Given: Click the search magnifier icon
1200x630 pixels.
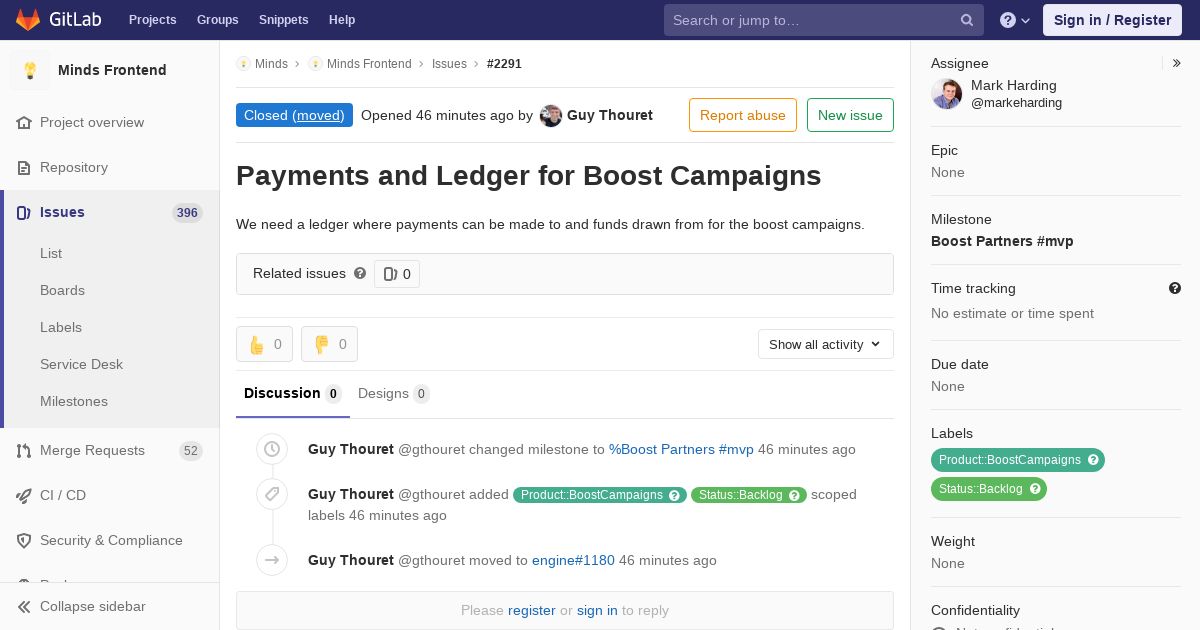Looking at the screenshot, I should point(967,20).
